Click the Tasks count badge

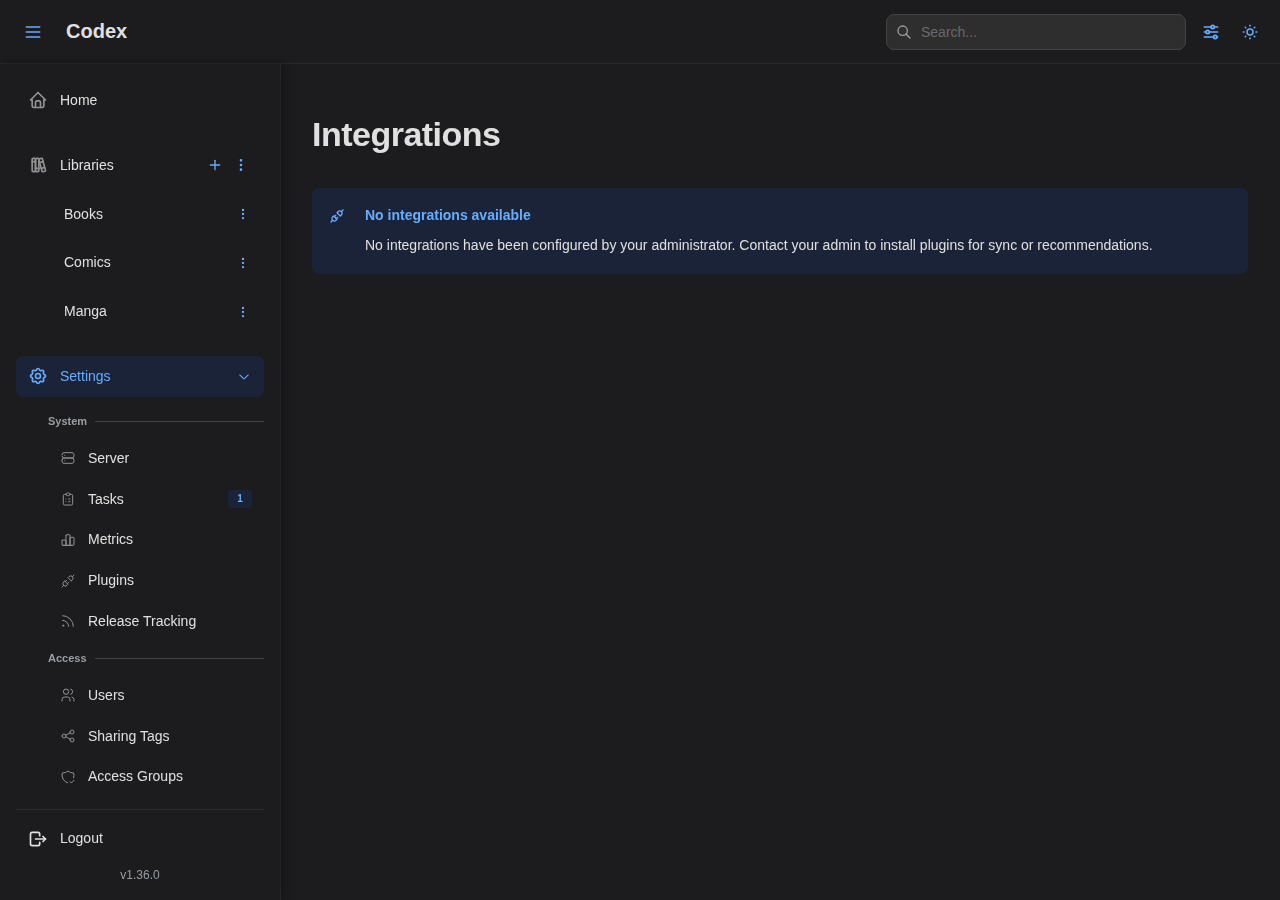(240, 499)
